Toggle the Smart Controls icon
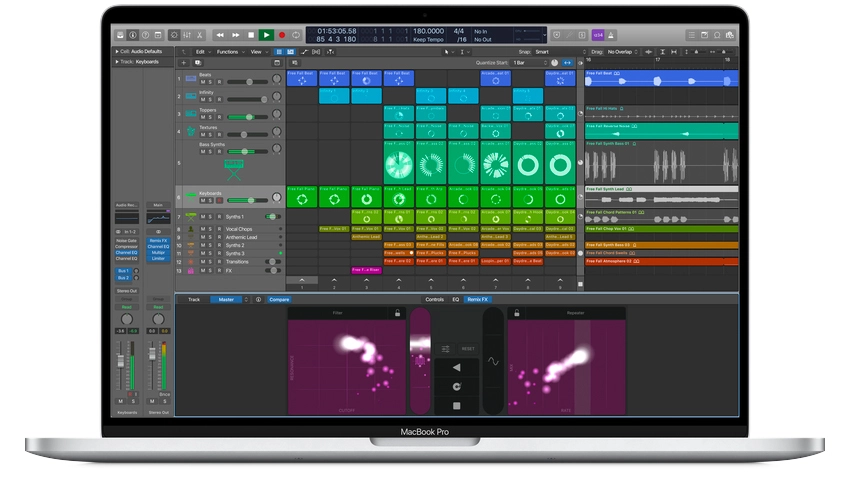The width and height of the screenshot is (850, 478). (174, 35)
